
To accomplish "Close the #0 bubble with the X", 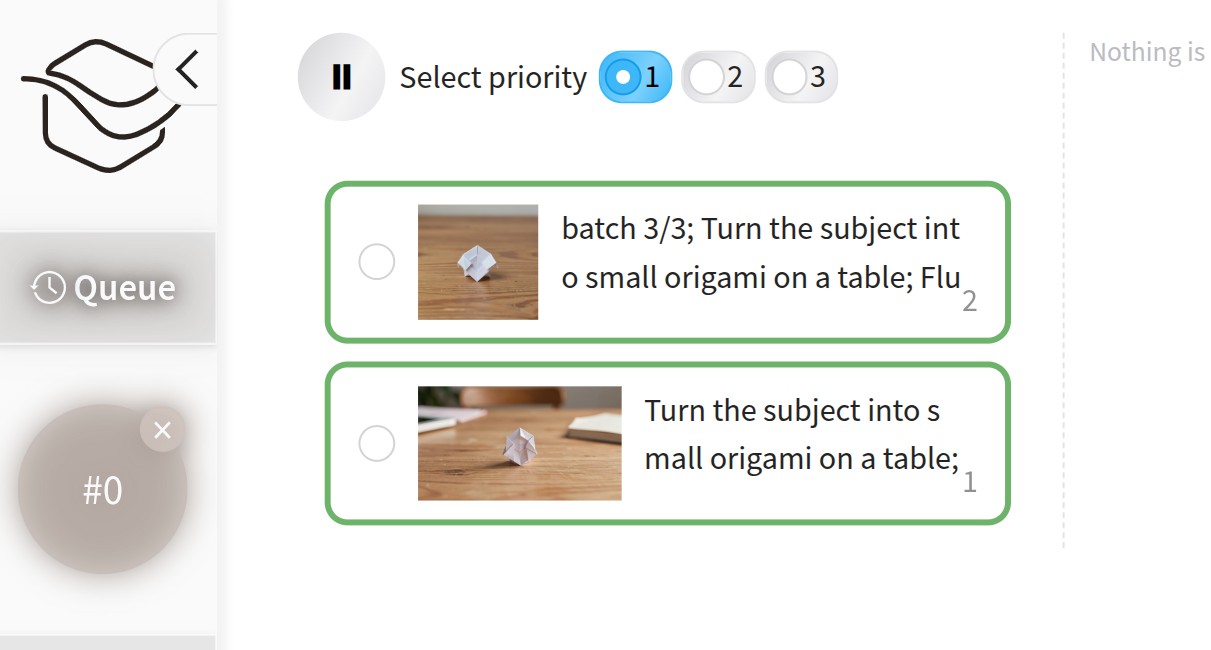I will click(163, 431).
